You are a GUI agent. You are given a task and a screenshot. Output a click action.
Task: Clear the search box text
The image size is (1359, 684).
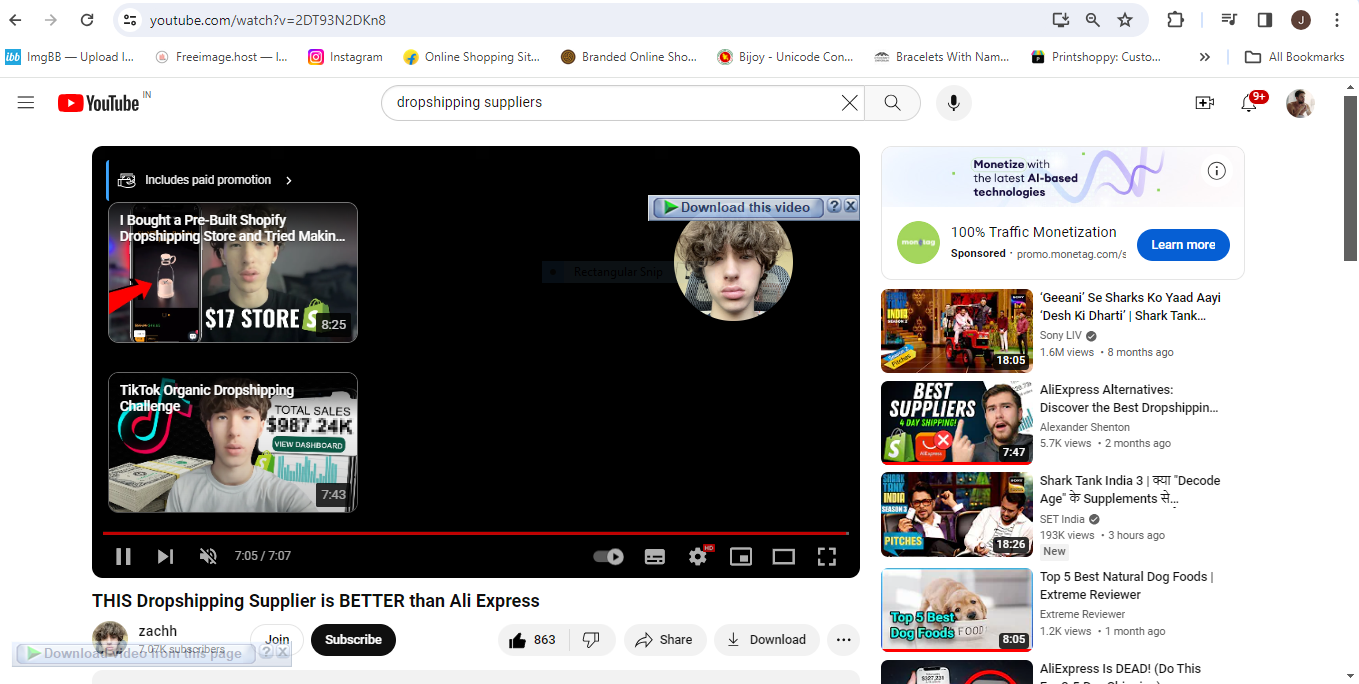[849, 102]
